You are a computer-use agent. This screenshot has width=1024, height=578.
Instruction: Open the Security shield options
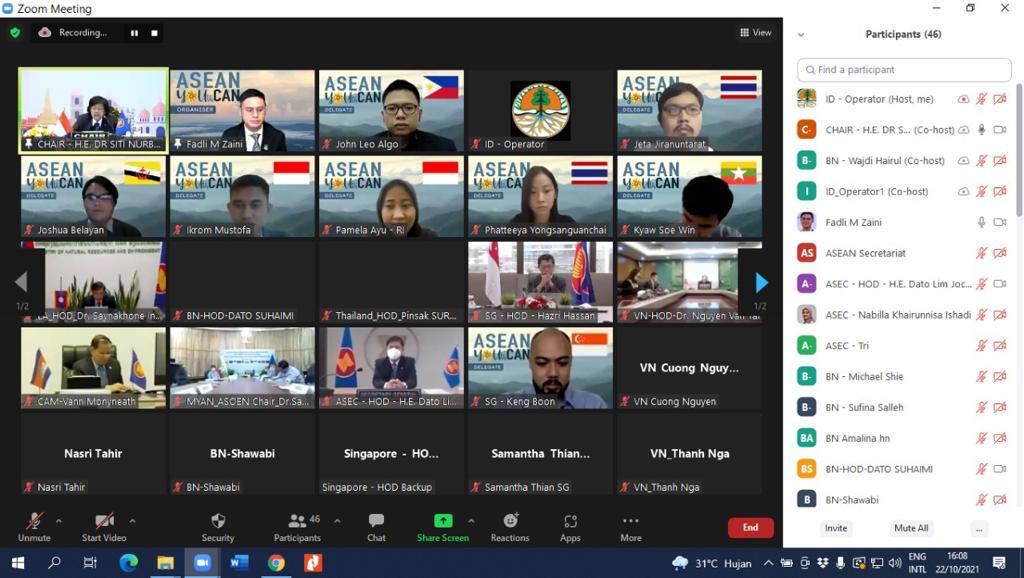click(218, 526)
